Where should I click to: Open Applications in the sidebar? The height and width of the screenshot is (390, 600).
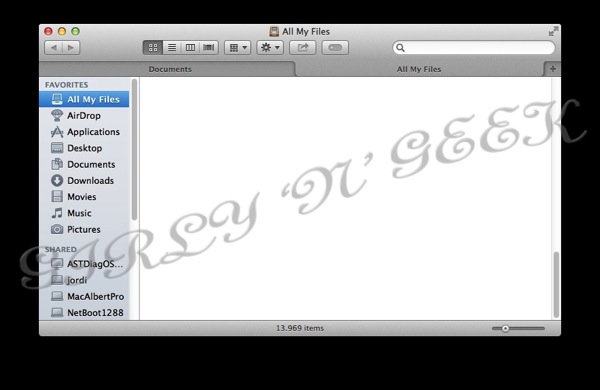point(84,132)
